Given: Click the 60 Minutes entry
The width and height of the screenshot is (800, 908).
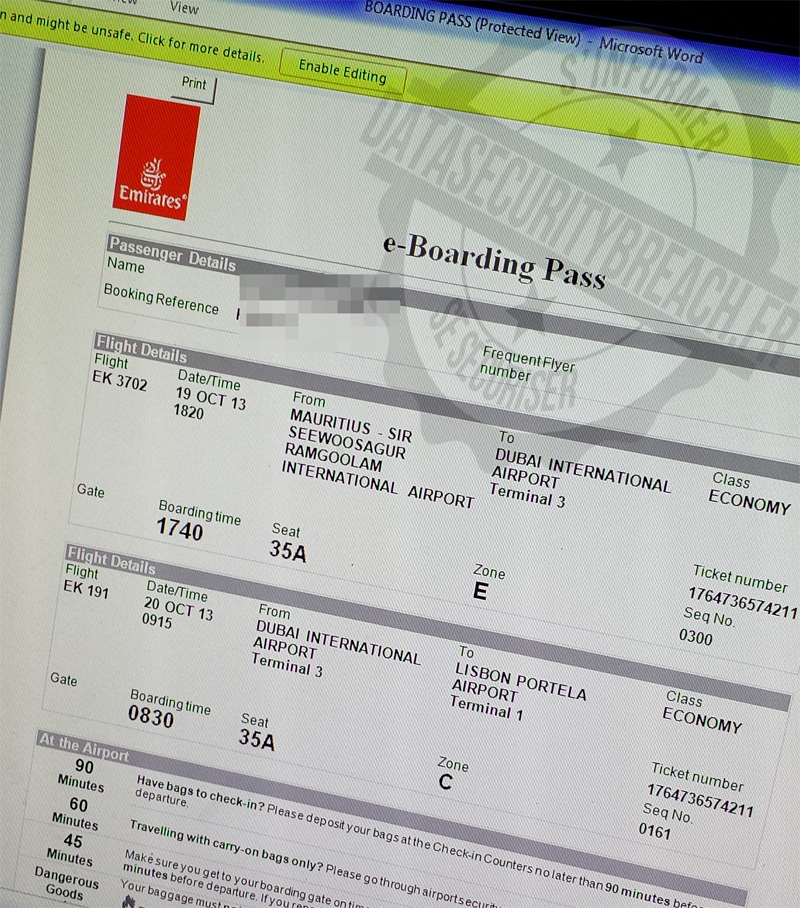Looking at the screenshot, I should point(76,813).
